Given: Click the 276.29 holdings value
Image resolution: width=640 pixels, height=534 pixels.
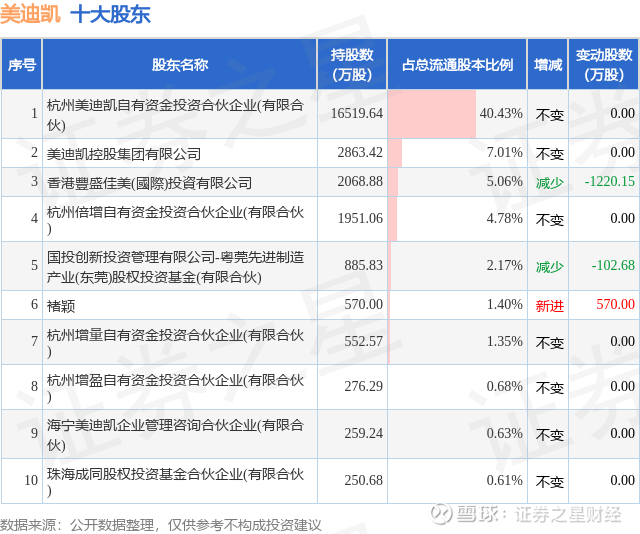Looking at the screenshot, I should 364,386.
